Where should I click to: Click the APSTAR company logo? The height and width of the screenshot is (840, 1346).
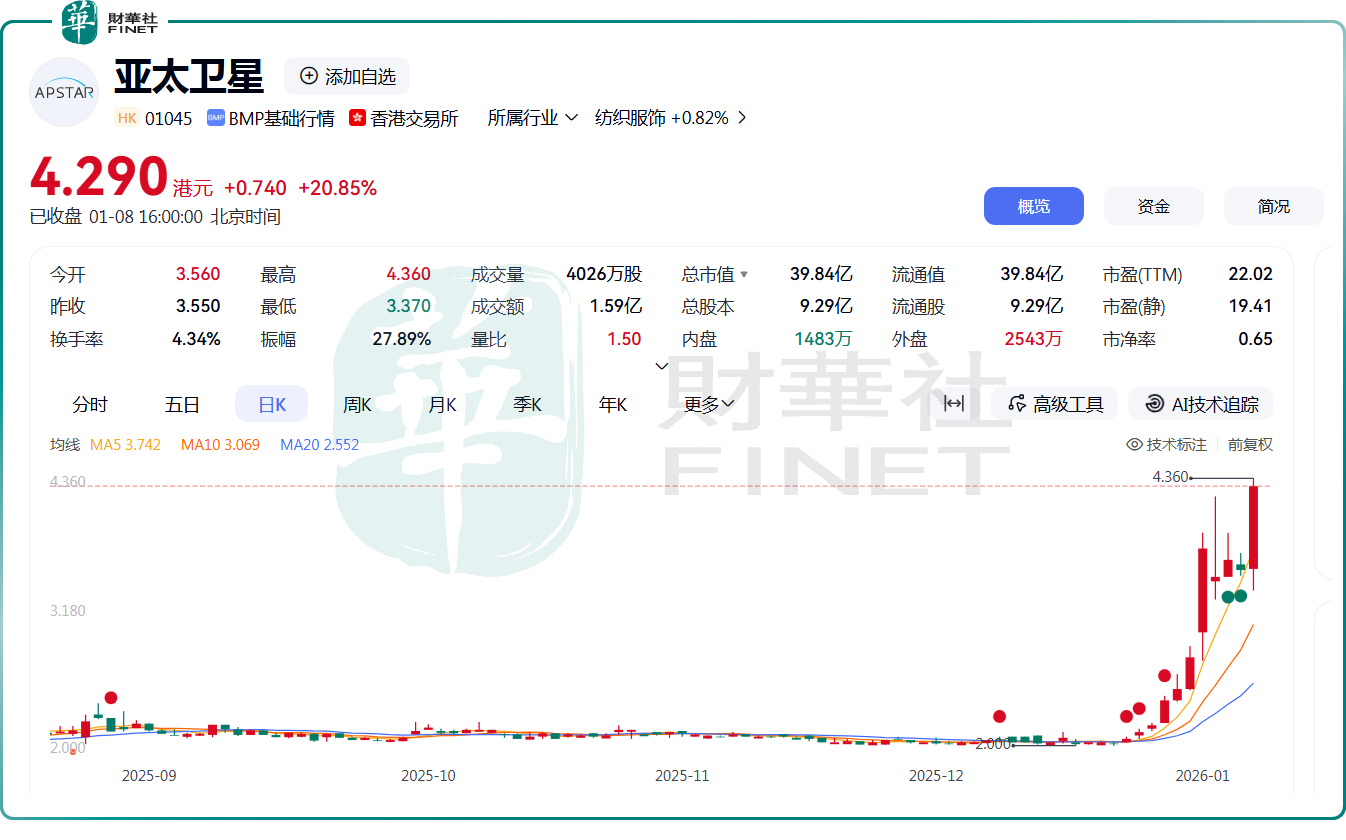64,92
